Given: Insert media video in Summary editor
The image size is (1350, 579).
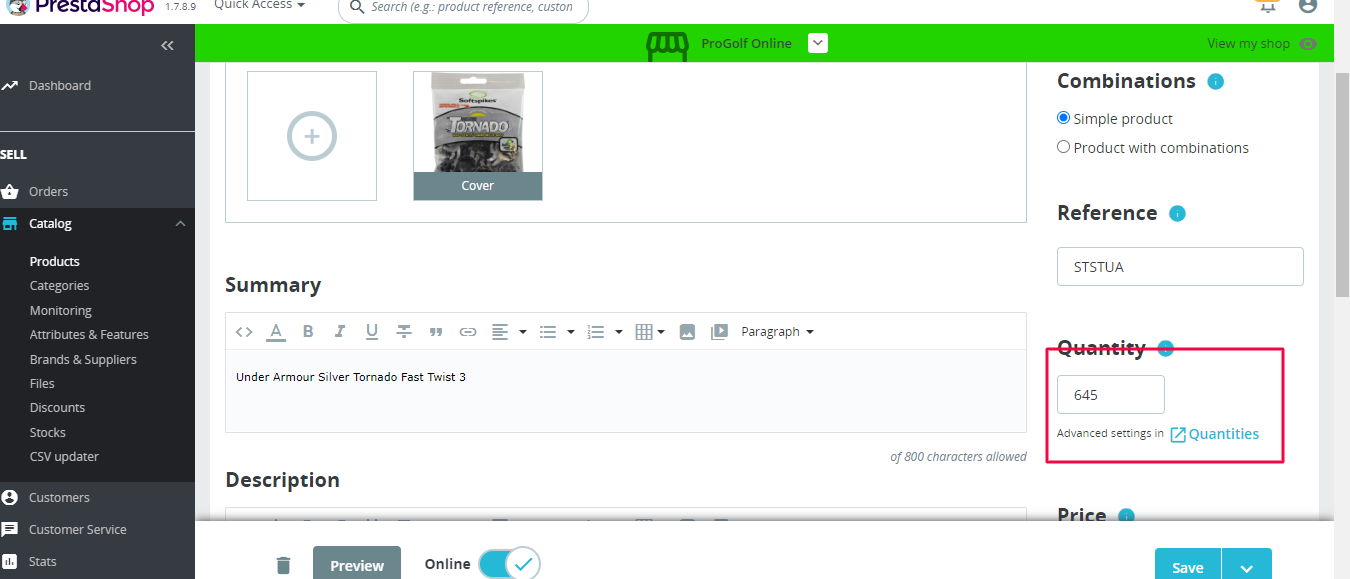Looking at the screenshot, I should (x=719, y=332).
